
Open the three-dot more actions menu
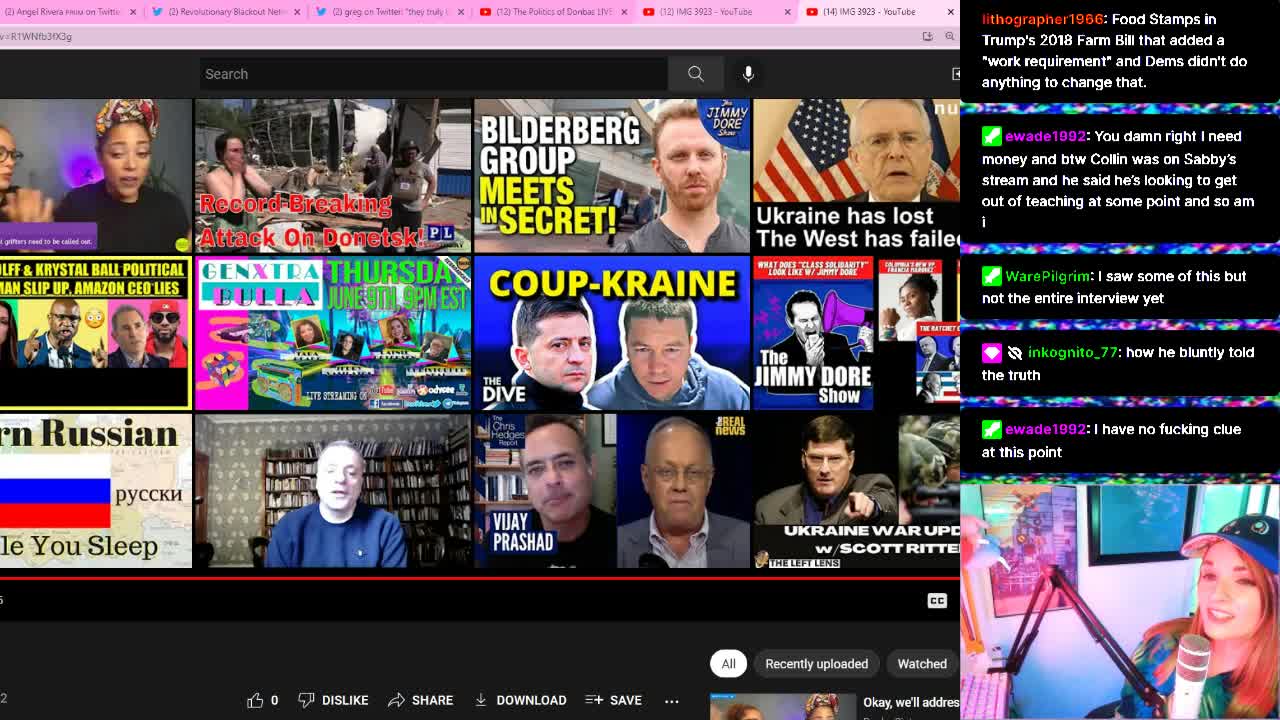click(x=671, y=701)
